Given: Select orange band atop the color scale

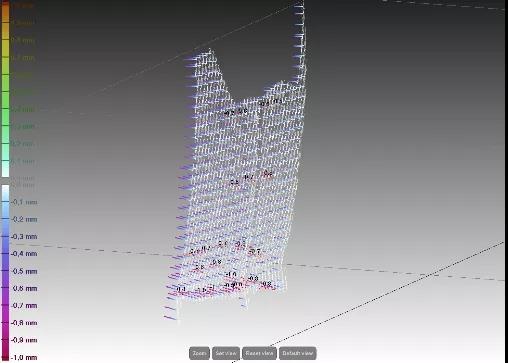Looking at the screenshot, I should point(5,12).
